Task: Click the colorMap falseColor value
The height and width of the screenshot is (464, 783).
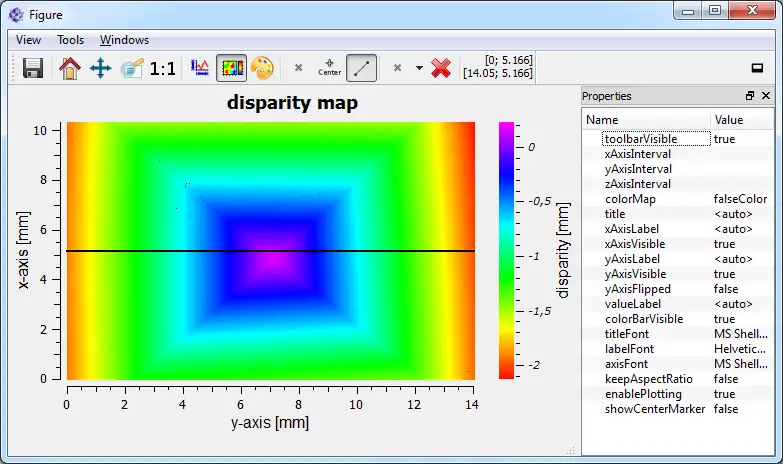Action: click(x=740, y=199)
